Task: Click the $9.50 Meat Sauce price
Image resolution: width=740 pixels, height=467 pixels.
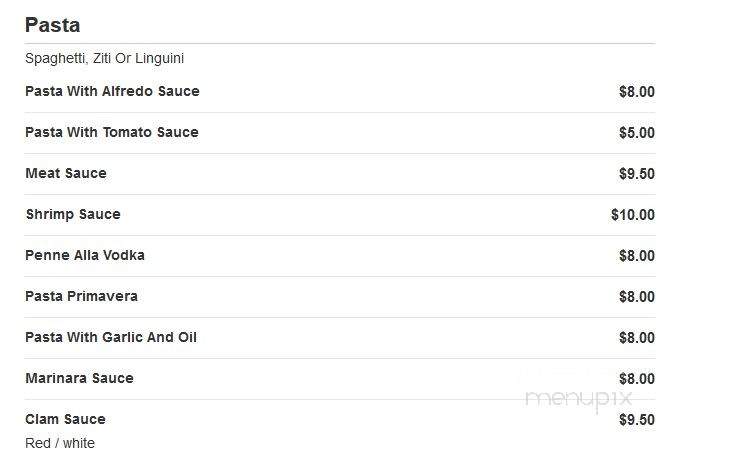Action: pyautogui.click(x=637, y=174)
